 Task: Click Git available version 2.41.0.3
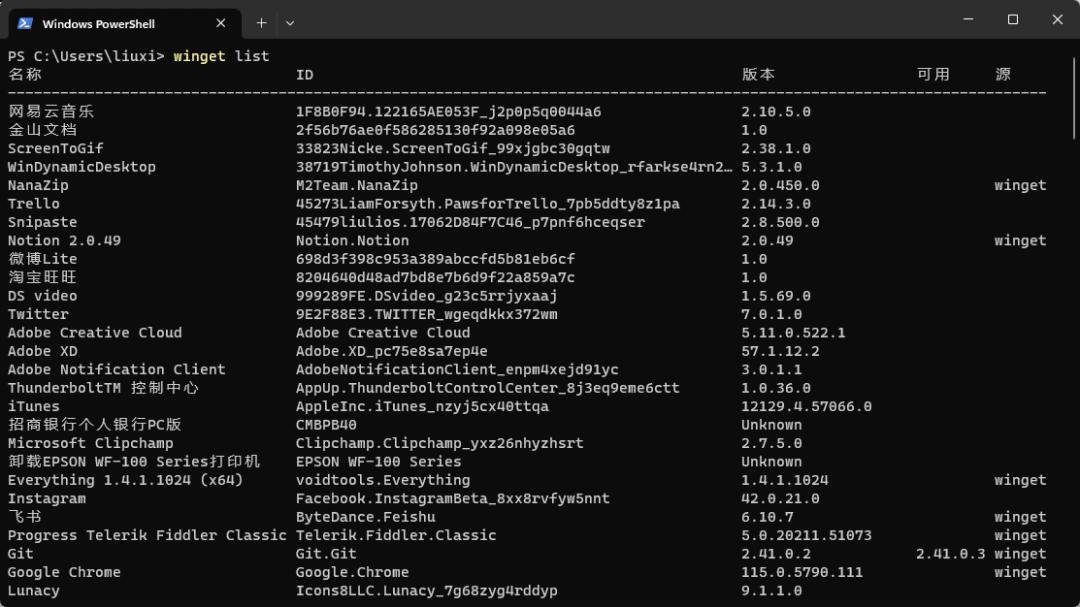pyautogui.click(x=951, y=554)
